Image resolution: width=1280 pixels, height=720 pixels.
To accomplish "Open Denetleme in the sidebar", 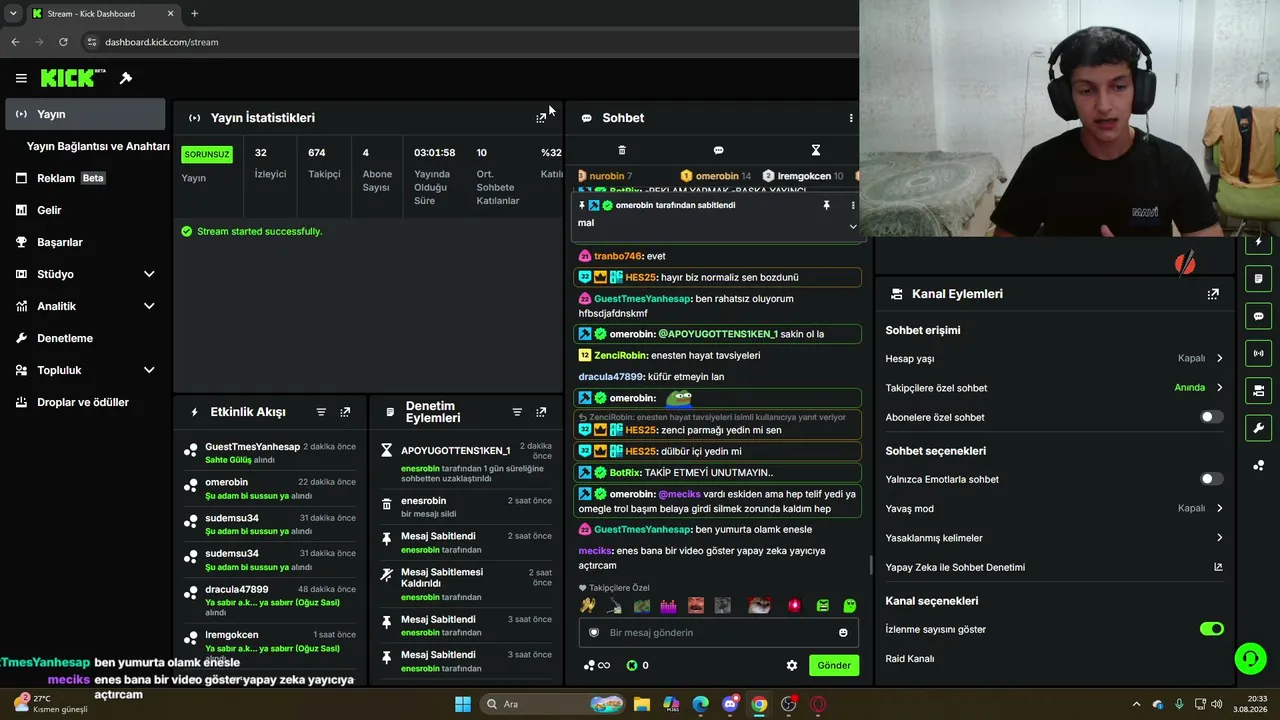I will (85, 338).
